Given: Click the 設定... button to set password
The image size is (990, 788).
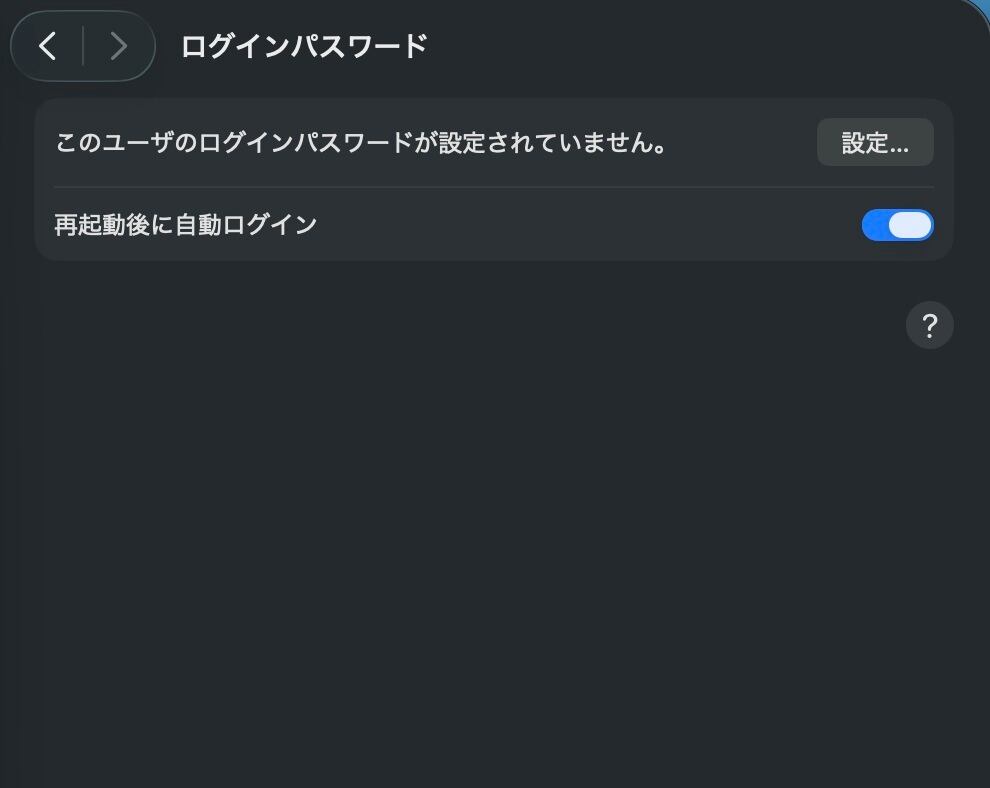Looking at the screenshot, I should [875, 142].
